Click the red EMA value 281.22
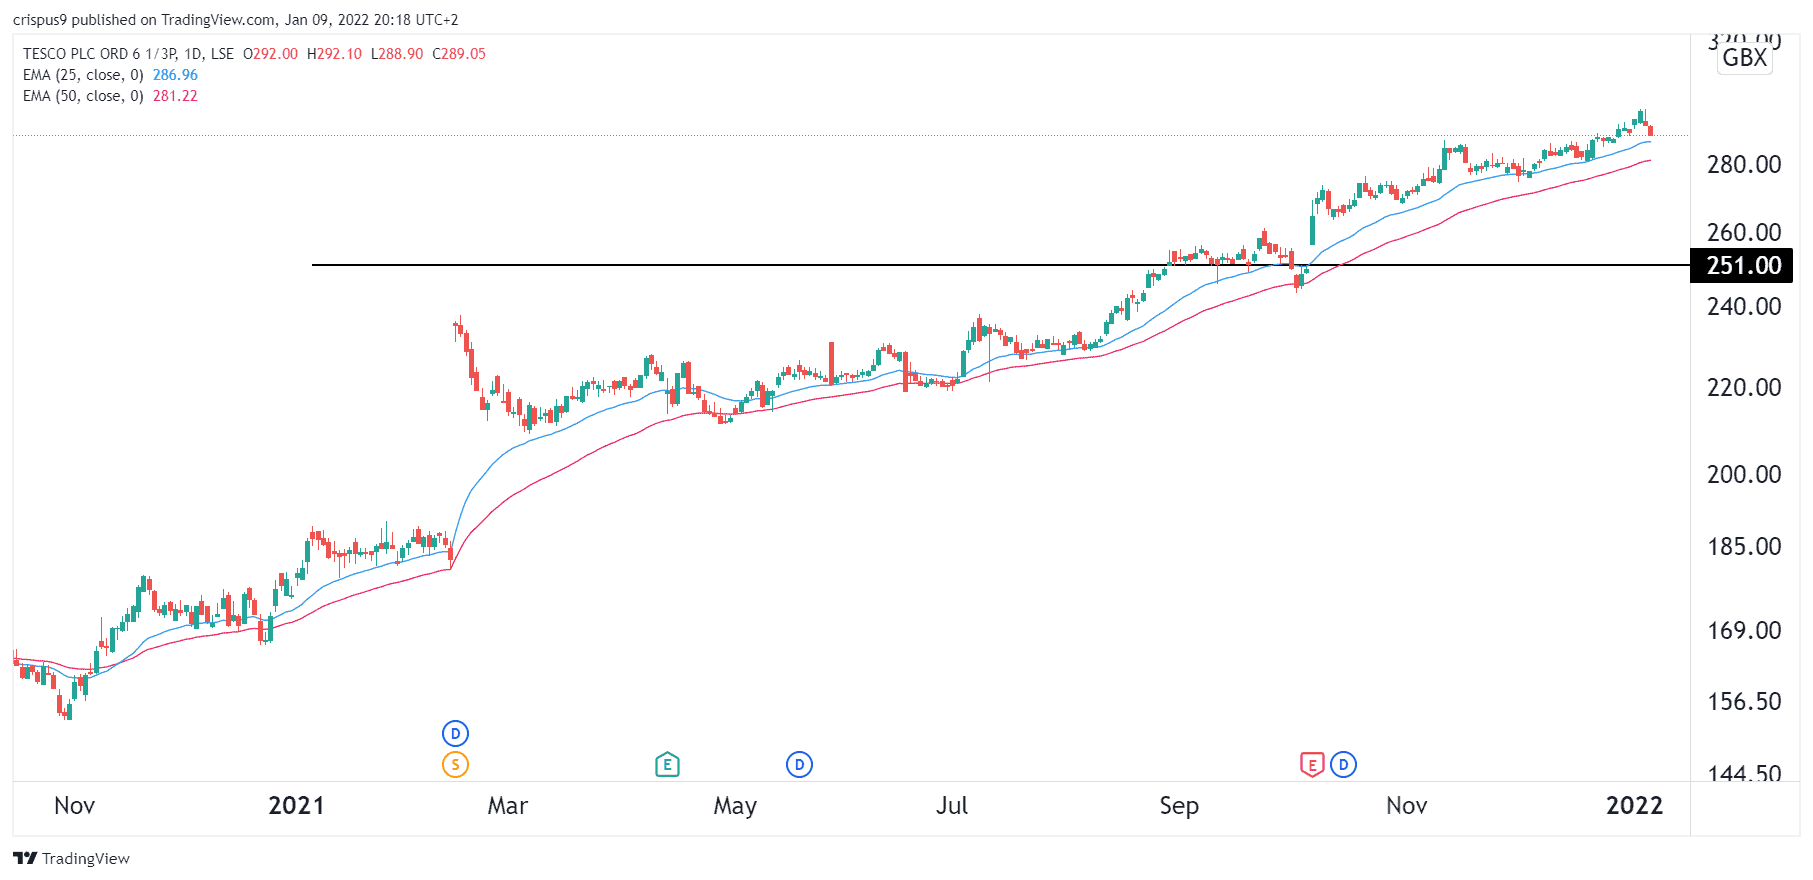The height and width of the screenshot is (880, 1813). point(175,96)
